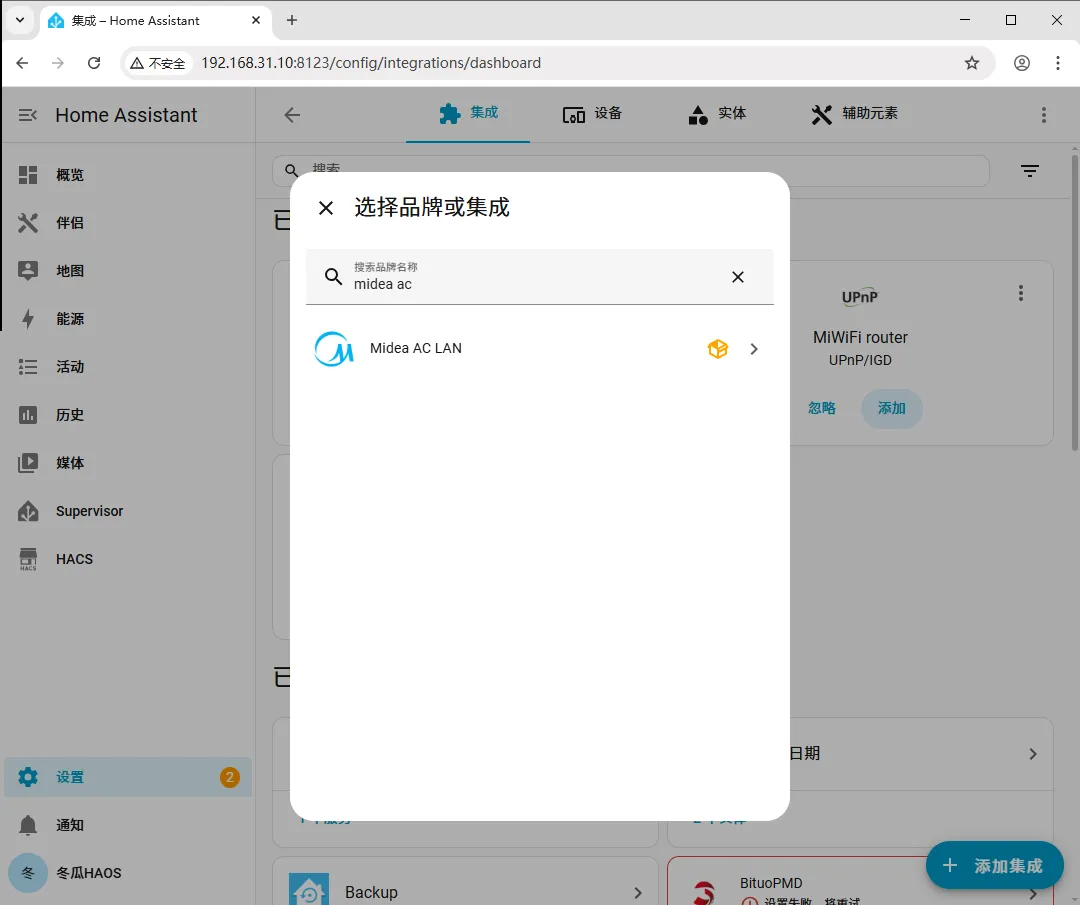Switch to the 辅助元素 helpers tab
Viewport: 1080px width, 905px height.
855,114
